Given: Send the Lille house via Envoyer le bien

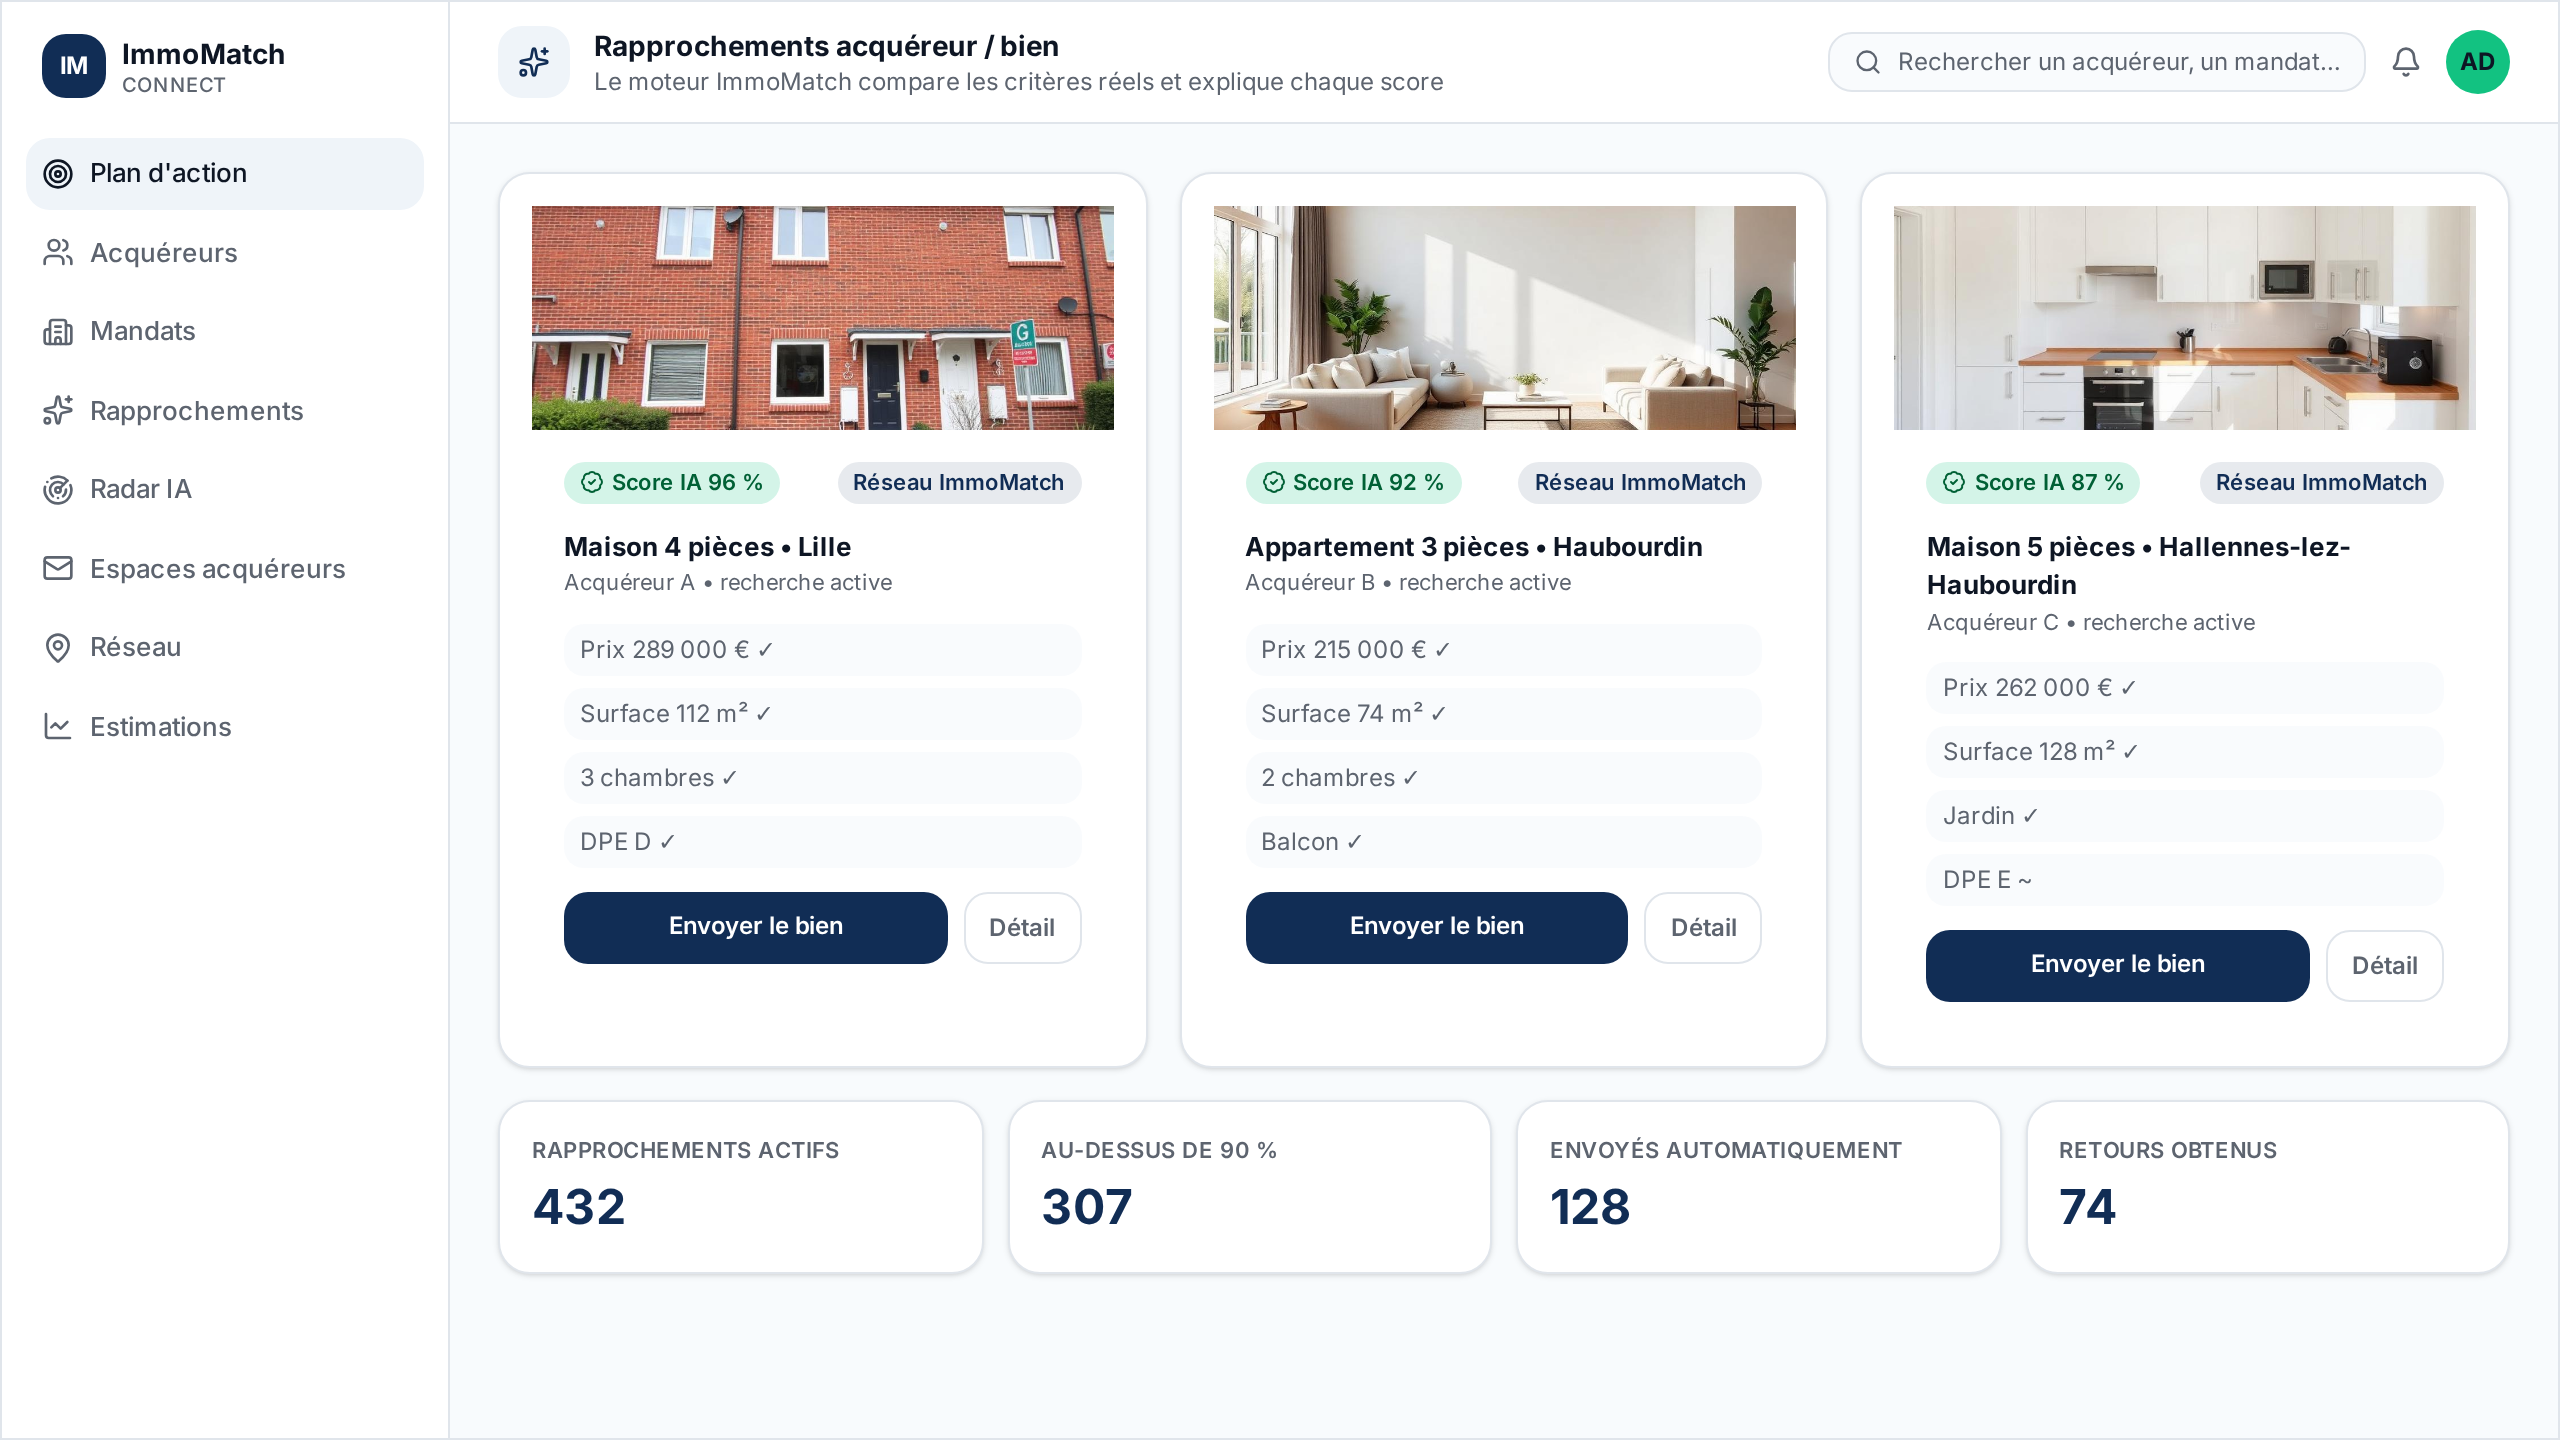Looking at the screenshot, I should [x=756, y=928].
